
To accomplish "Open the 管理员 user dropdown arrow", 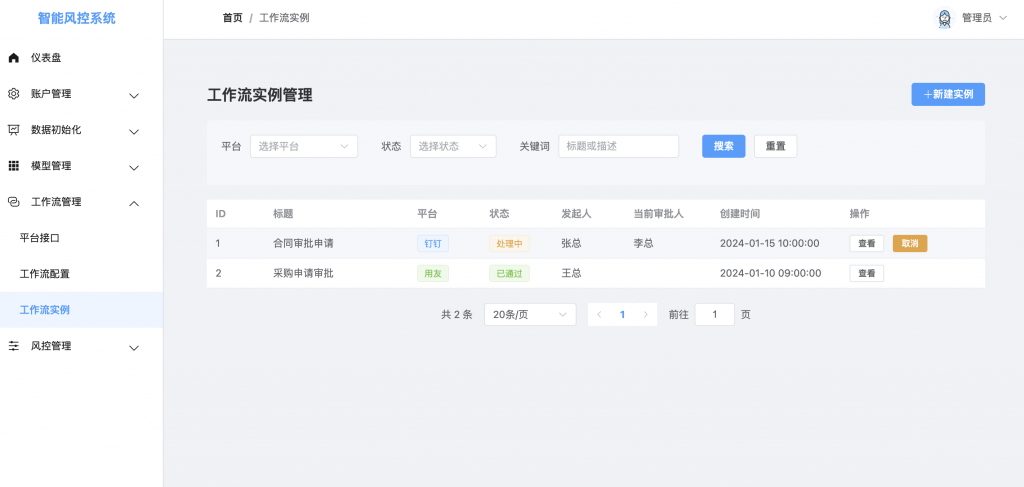I will (1004, 18).
